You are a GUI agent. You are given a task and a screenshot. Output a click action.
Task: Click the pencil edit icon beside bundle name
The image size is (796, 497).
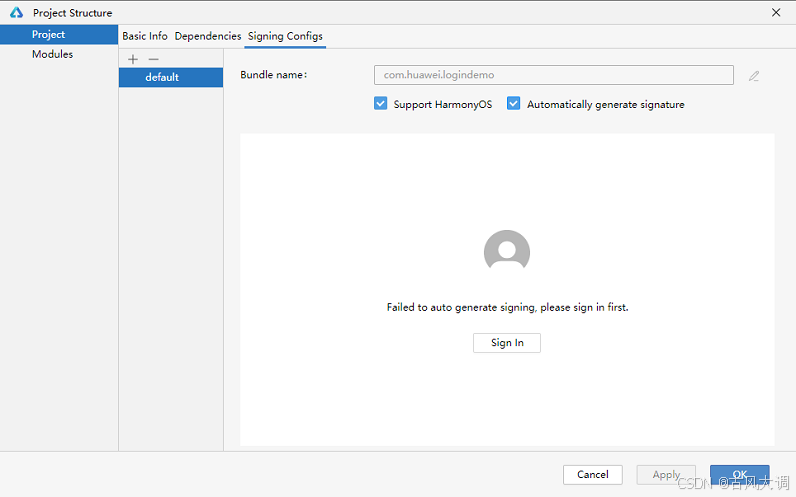pyautogui.click(x=754, y=76)
